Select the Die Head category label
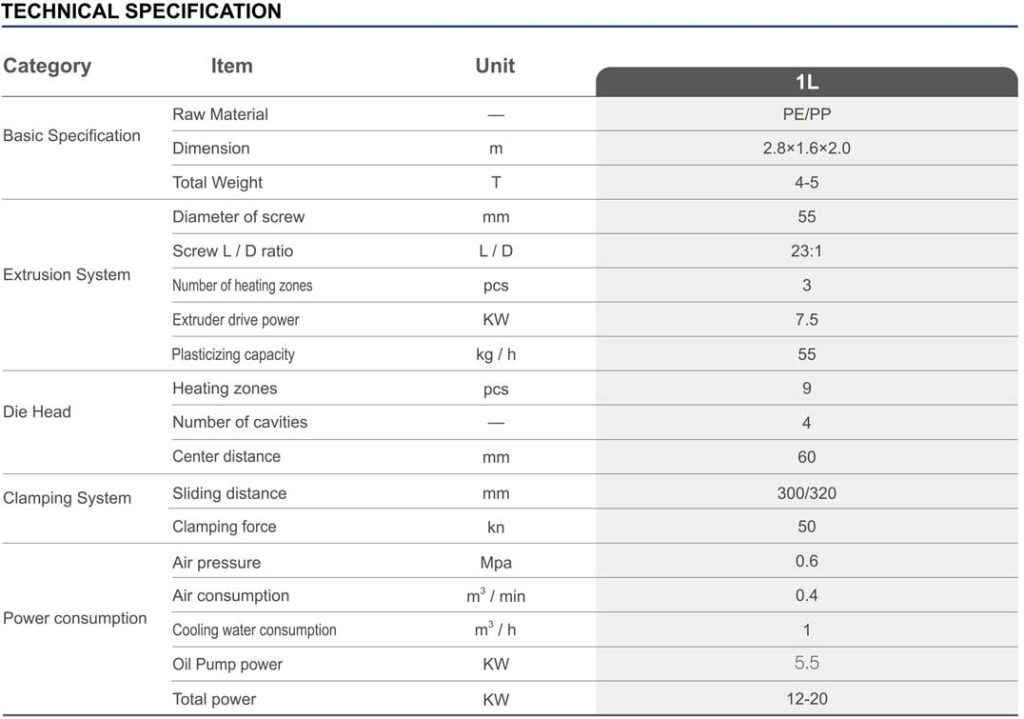This screenshot has width=1024, height=719. point(37,411)
